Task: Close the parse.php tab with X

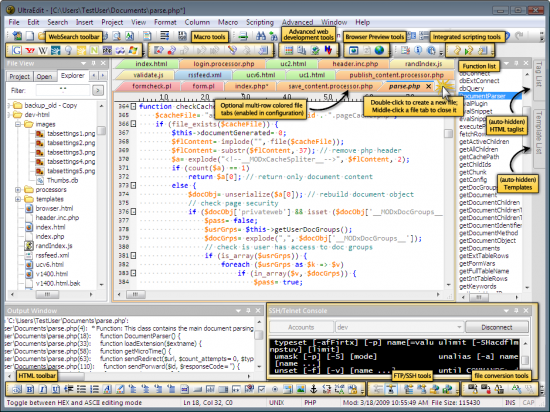Action: (428, 86)
